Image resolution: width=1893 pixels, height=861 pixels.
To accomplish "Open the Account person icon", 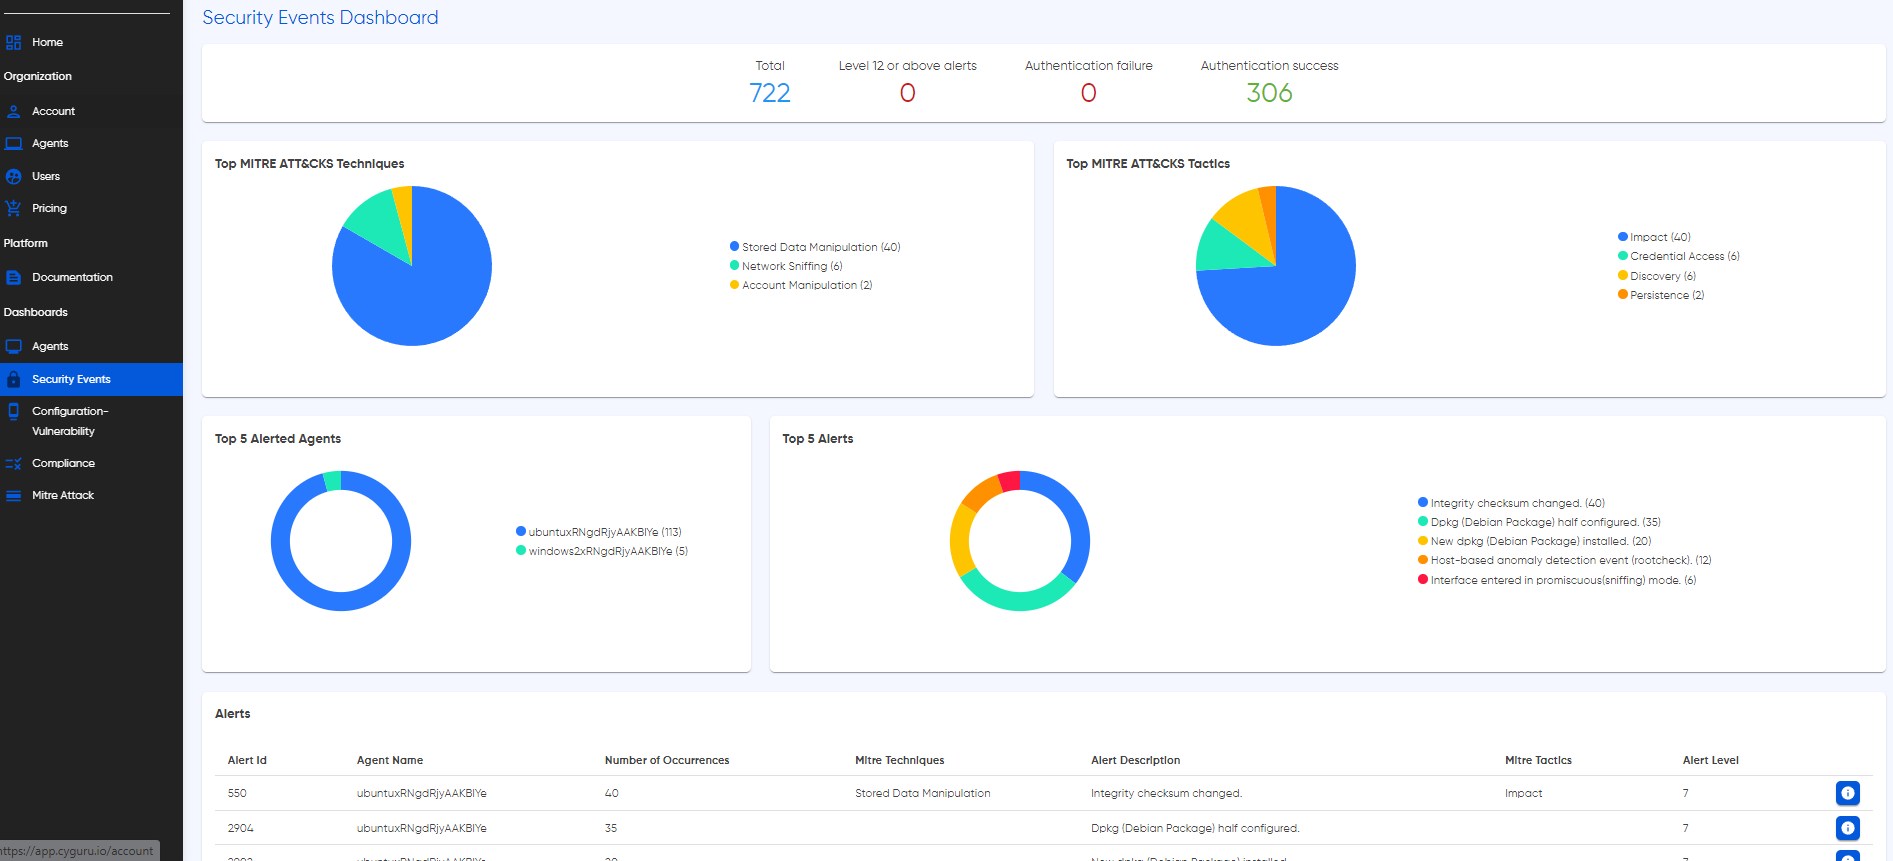I will 13,111.
